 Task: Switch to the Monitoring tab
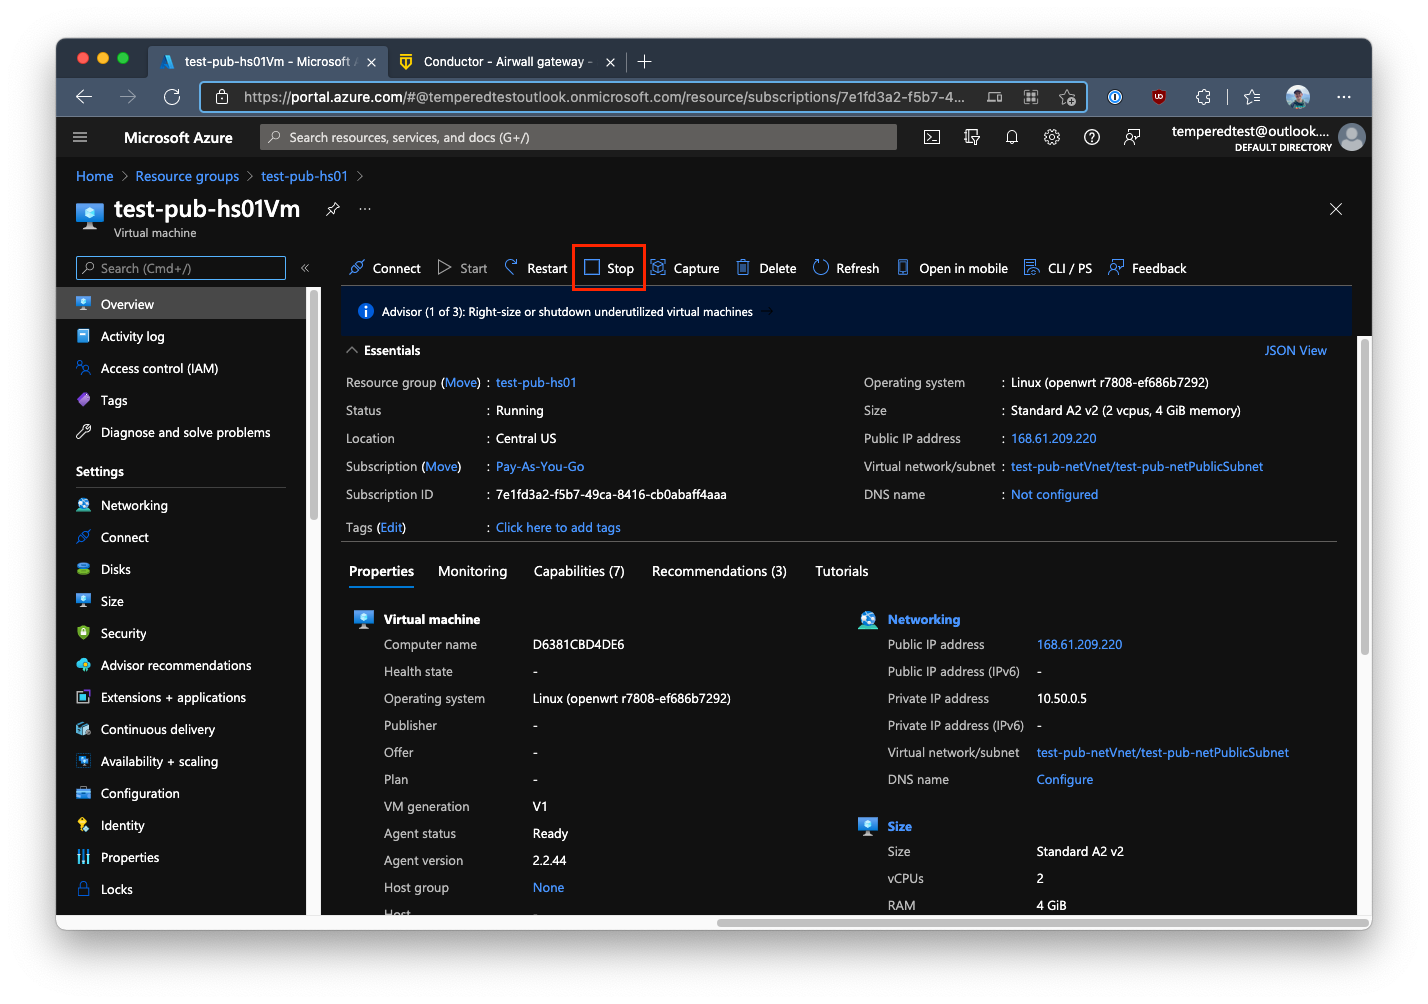click(x=472, y=571)
